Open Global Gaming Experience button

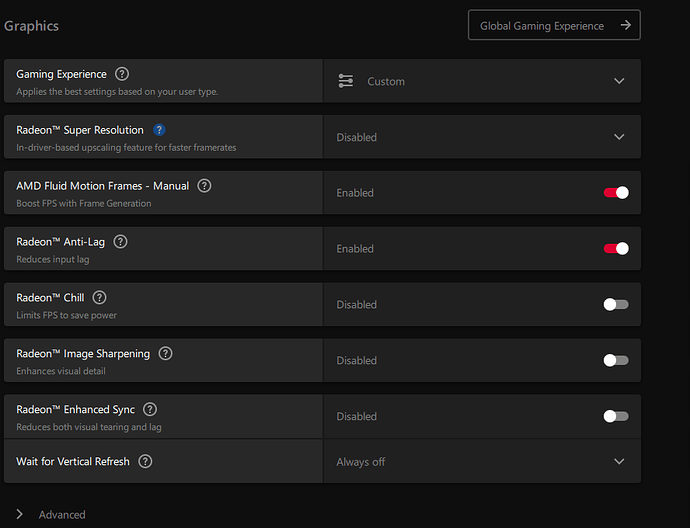click(x=554, y=25)
